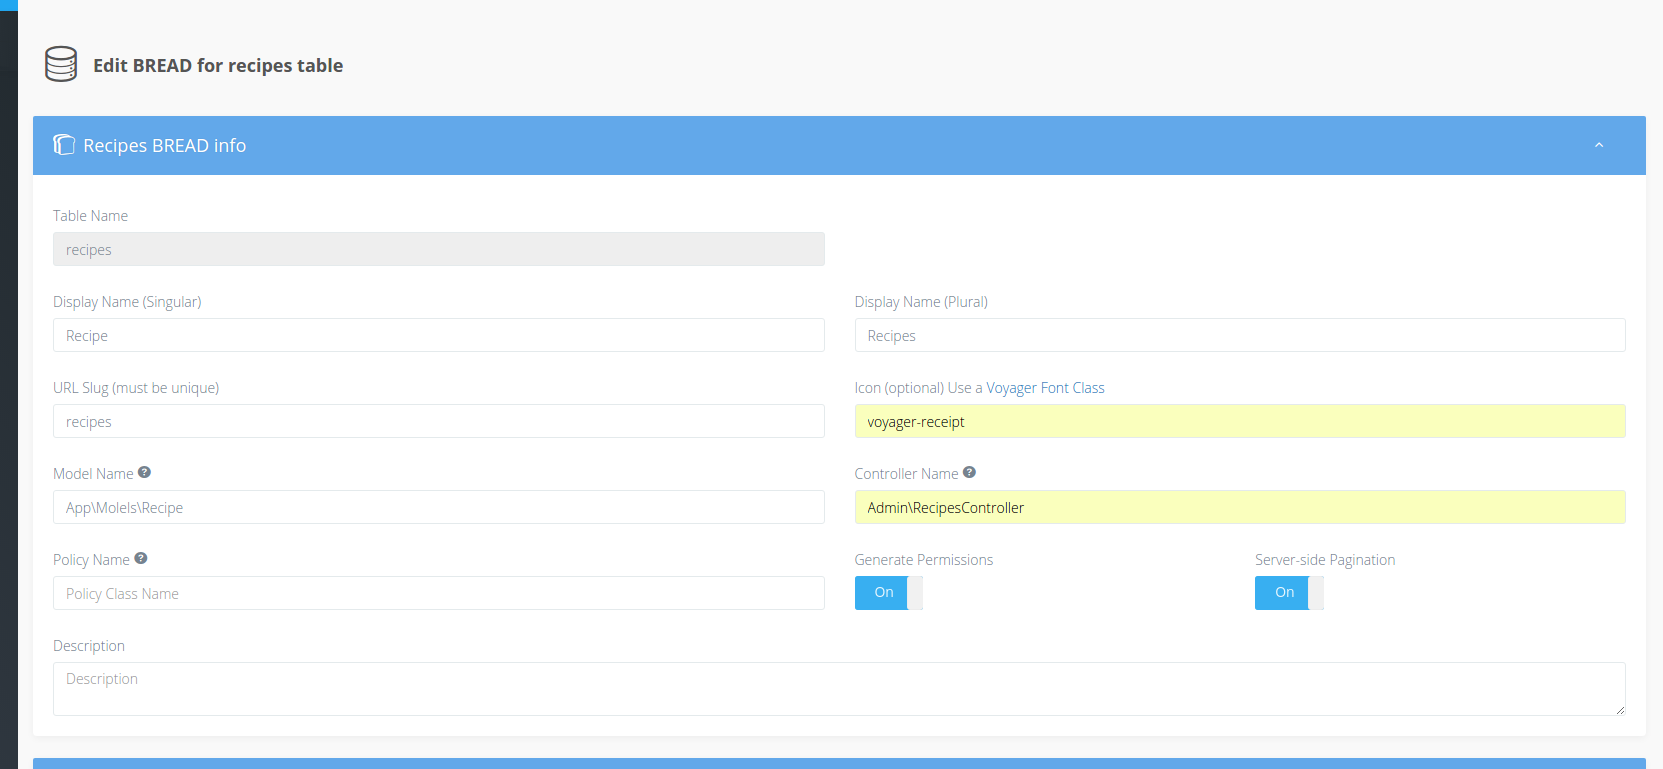Focus the Display Name (Singular) field
This screenshot has width=1663, height=769.
click(x=439, y=335)
